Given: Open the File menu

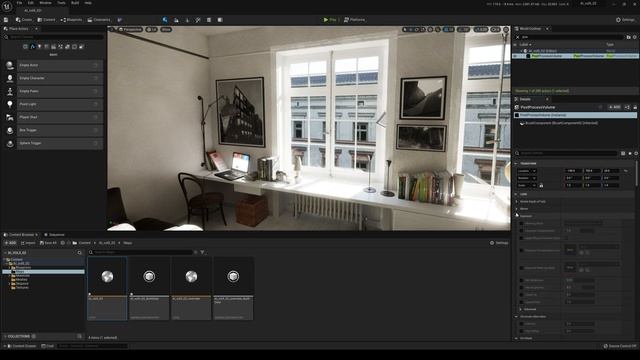Looking at the screenshot, I should 19,3.
